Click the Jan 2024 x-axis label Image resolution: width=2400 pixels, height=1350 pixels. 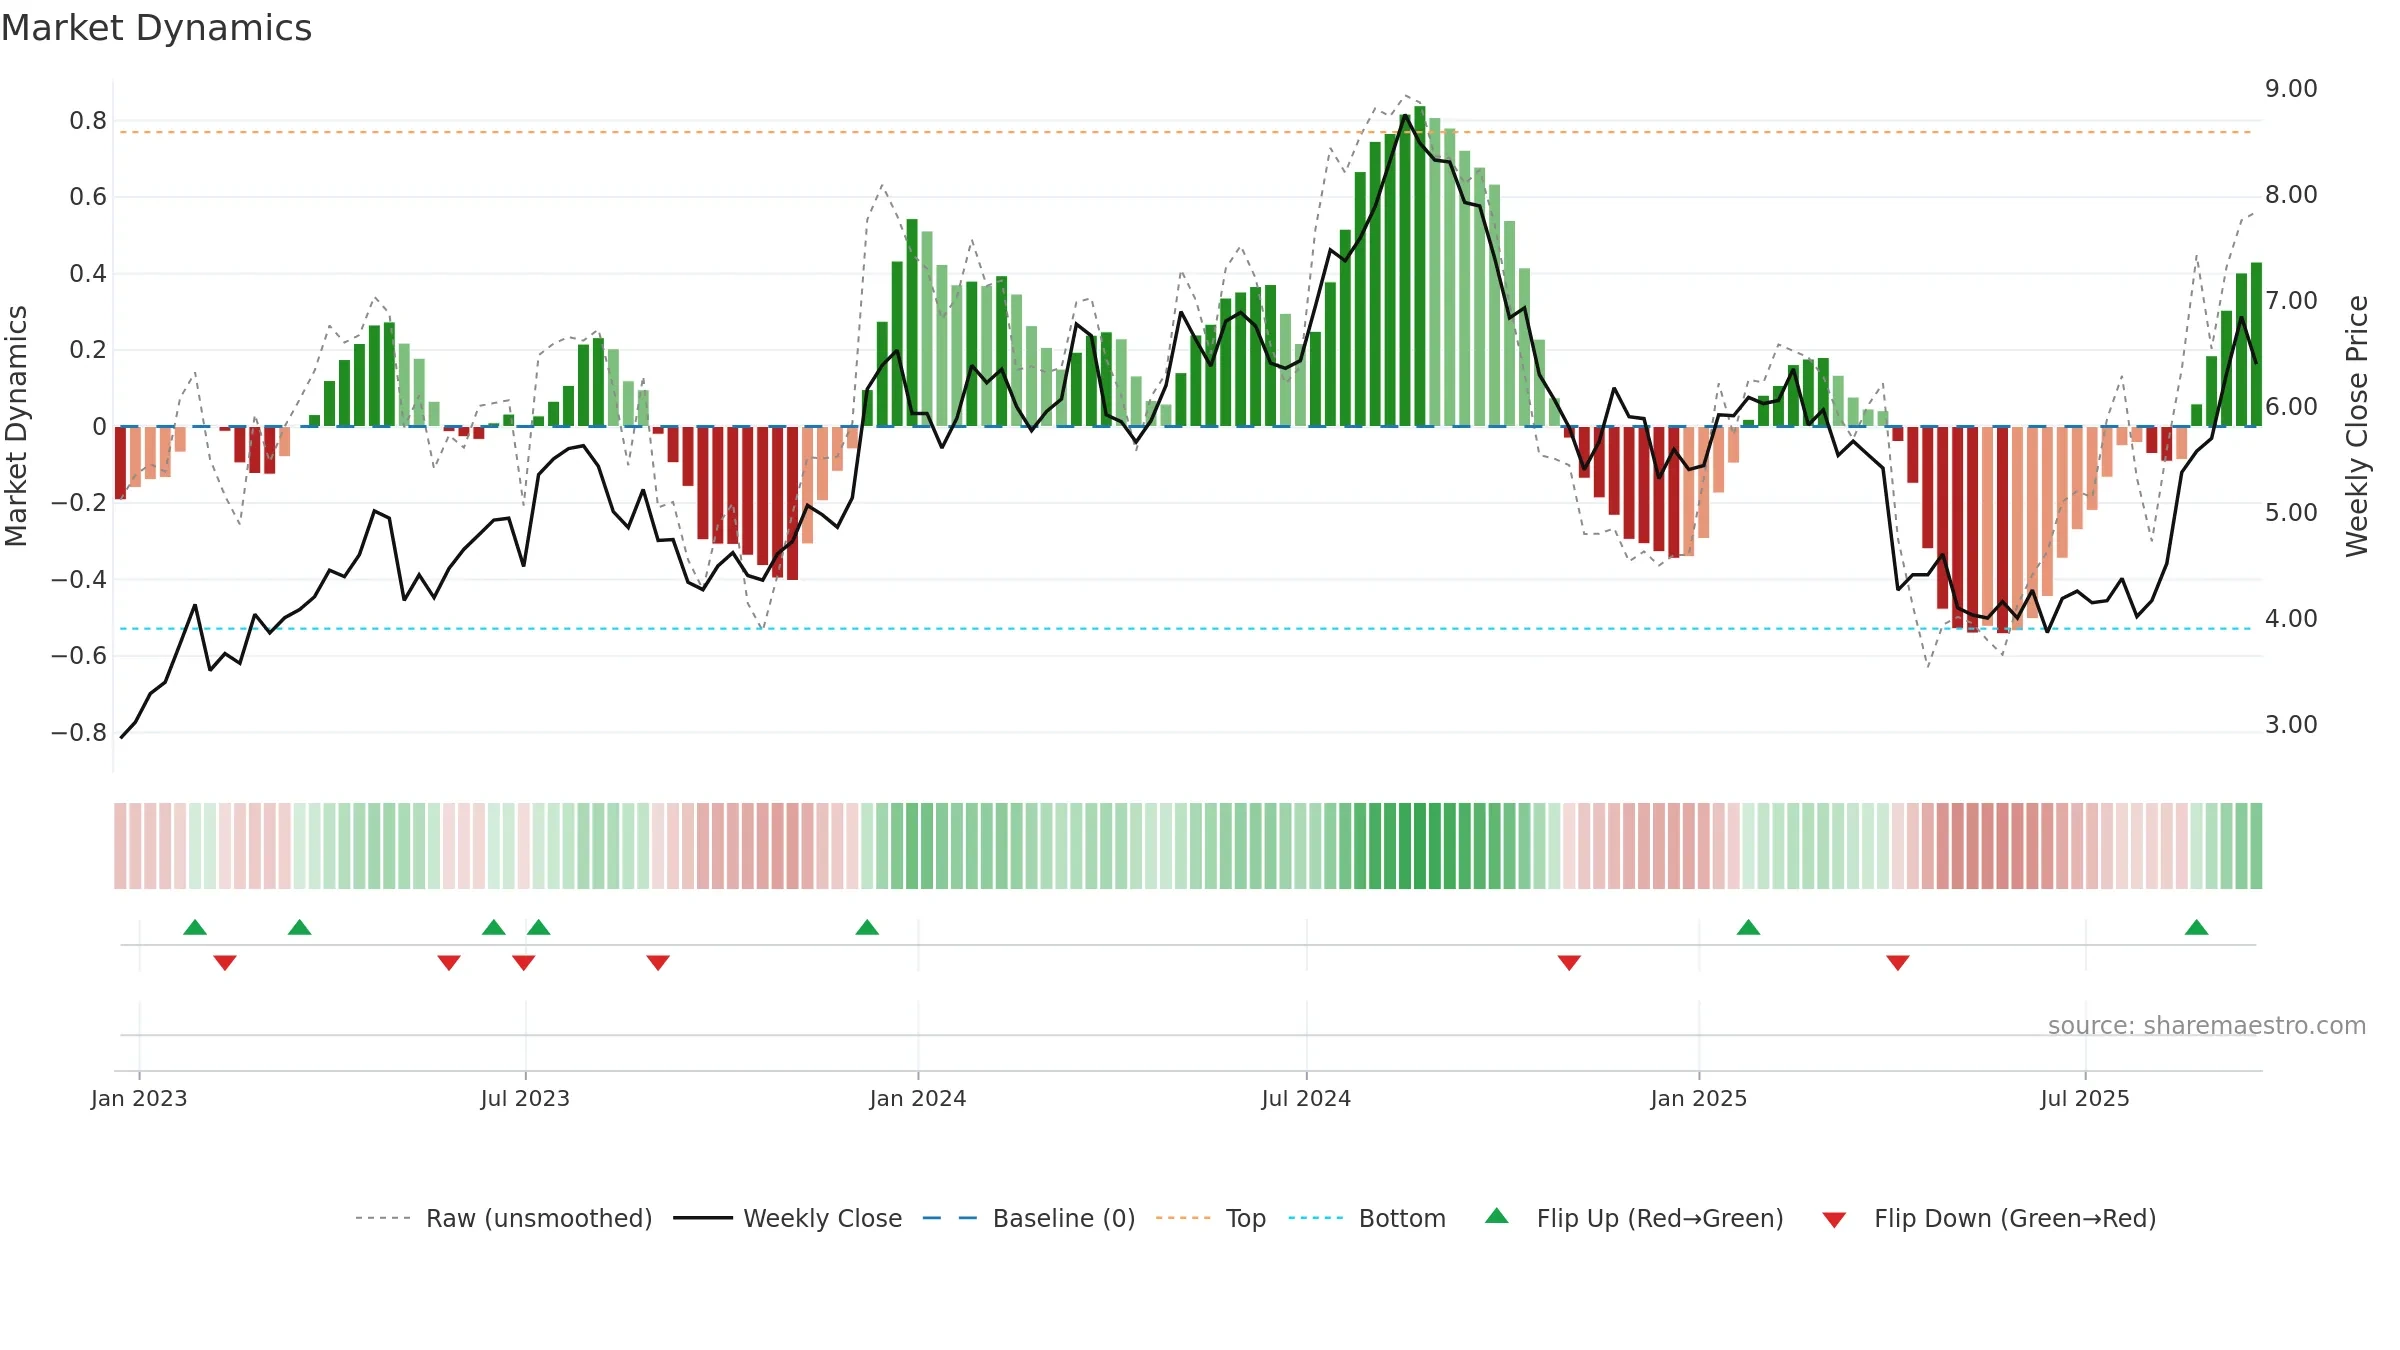click(x=918, y=1098)
